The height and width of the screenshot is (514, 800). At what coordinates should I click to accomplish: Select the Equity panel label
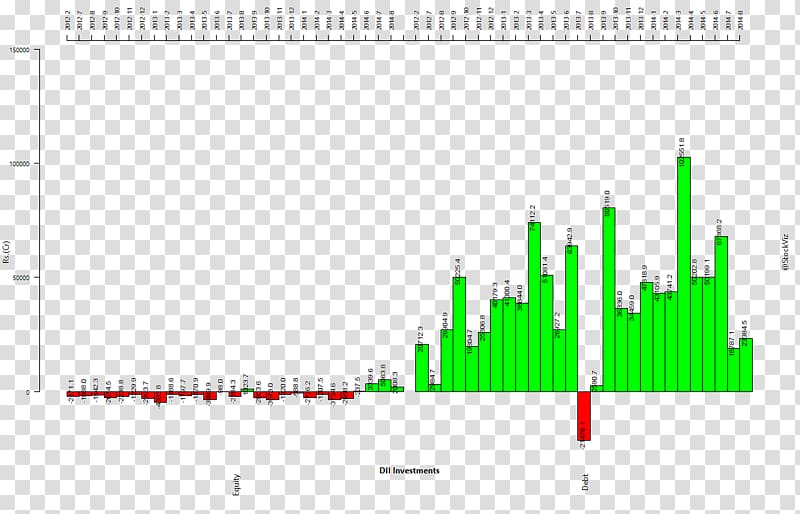coord(236,484)
